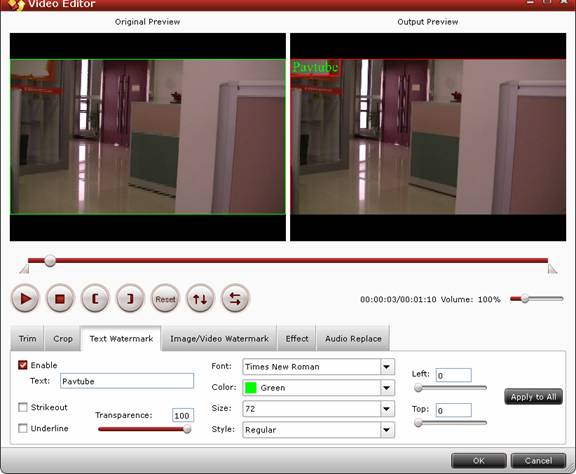Stop video playback

[60, 299]
